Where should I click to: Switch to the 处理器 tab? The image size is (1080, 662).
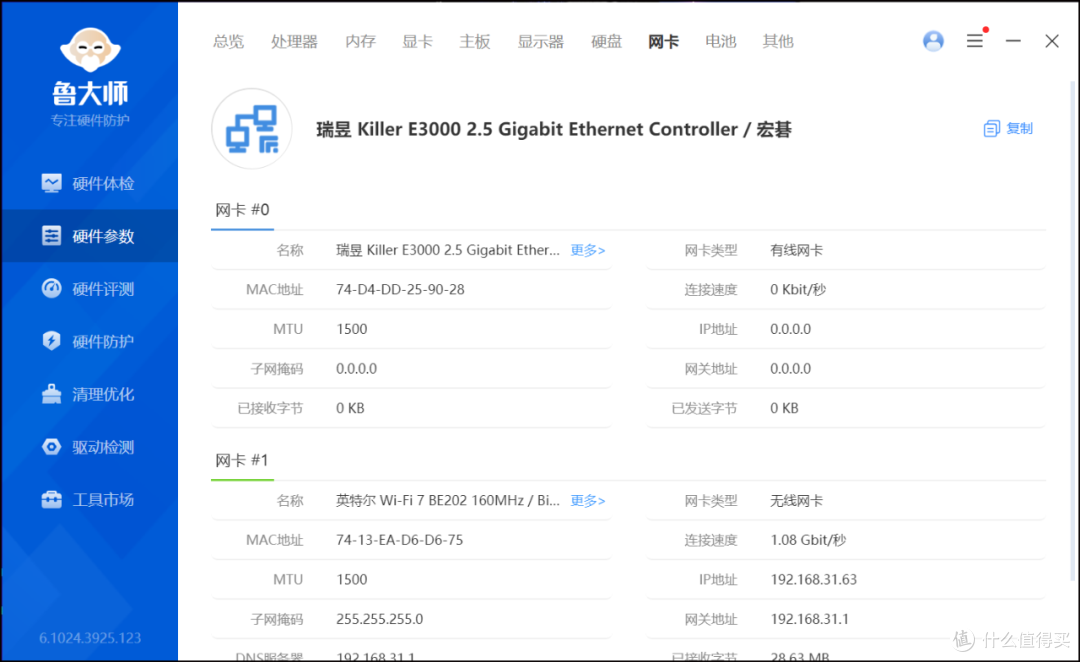click(x=294, y=41)
